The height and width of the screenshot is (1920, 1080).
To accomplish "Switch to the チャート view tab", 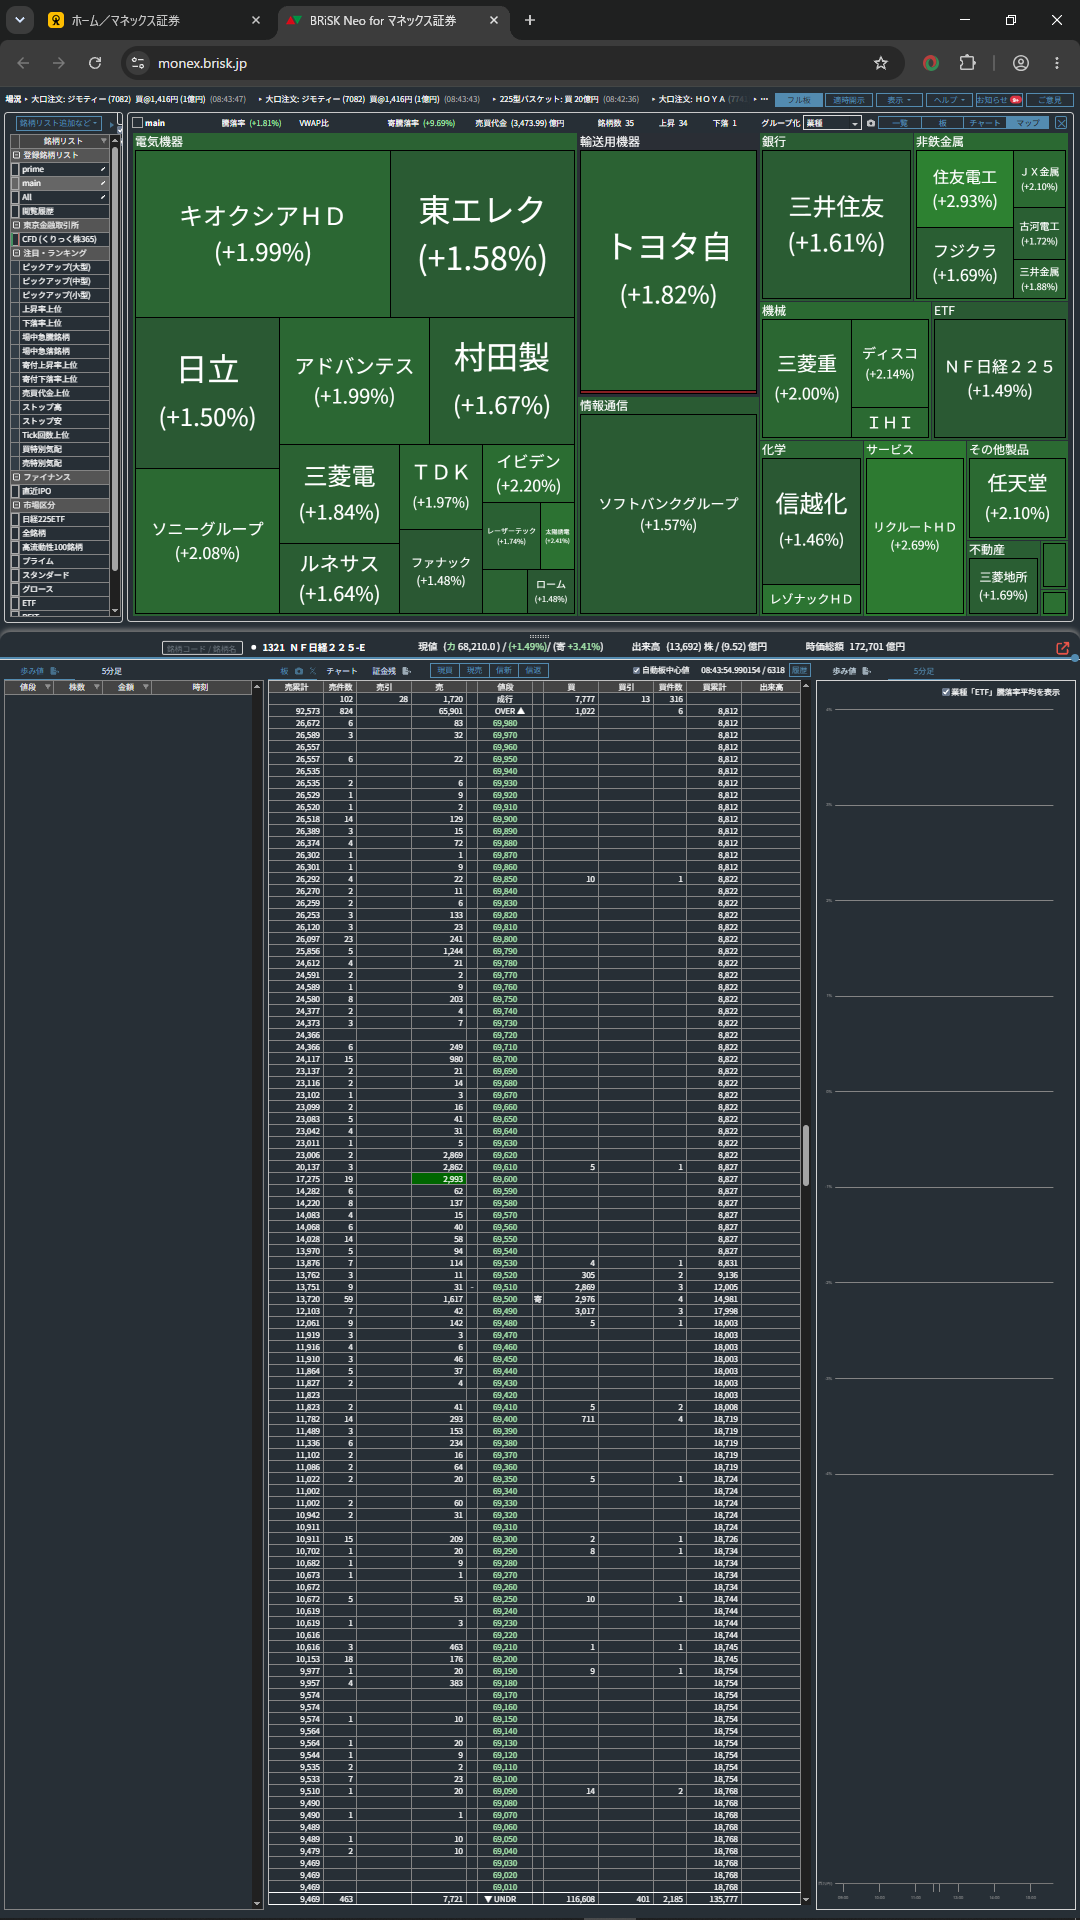I will (x=984, y=123).
